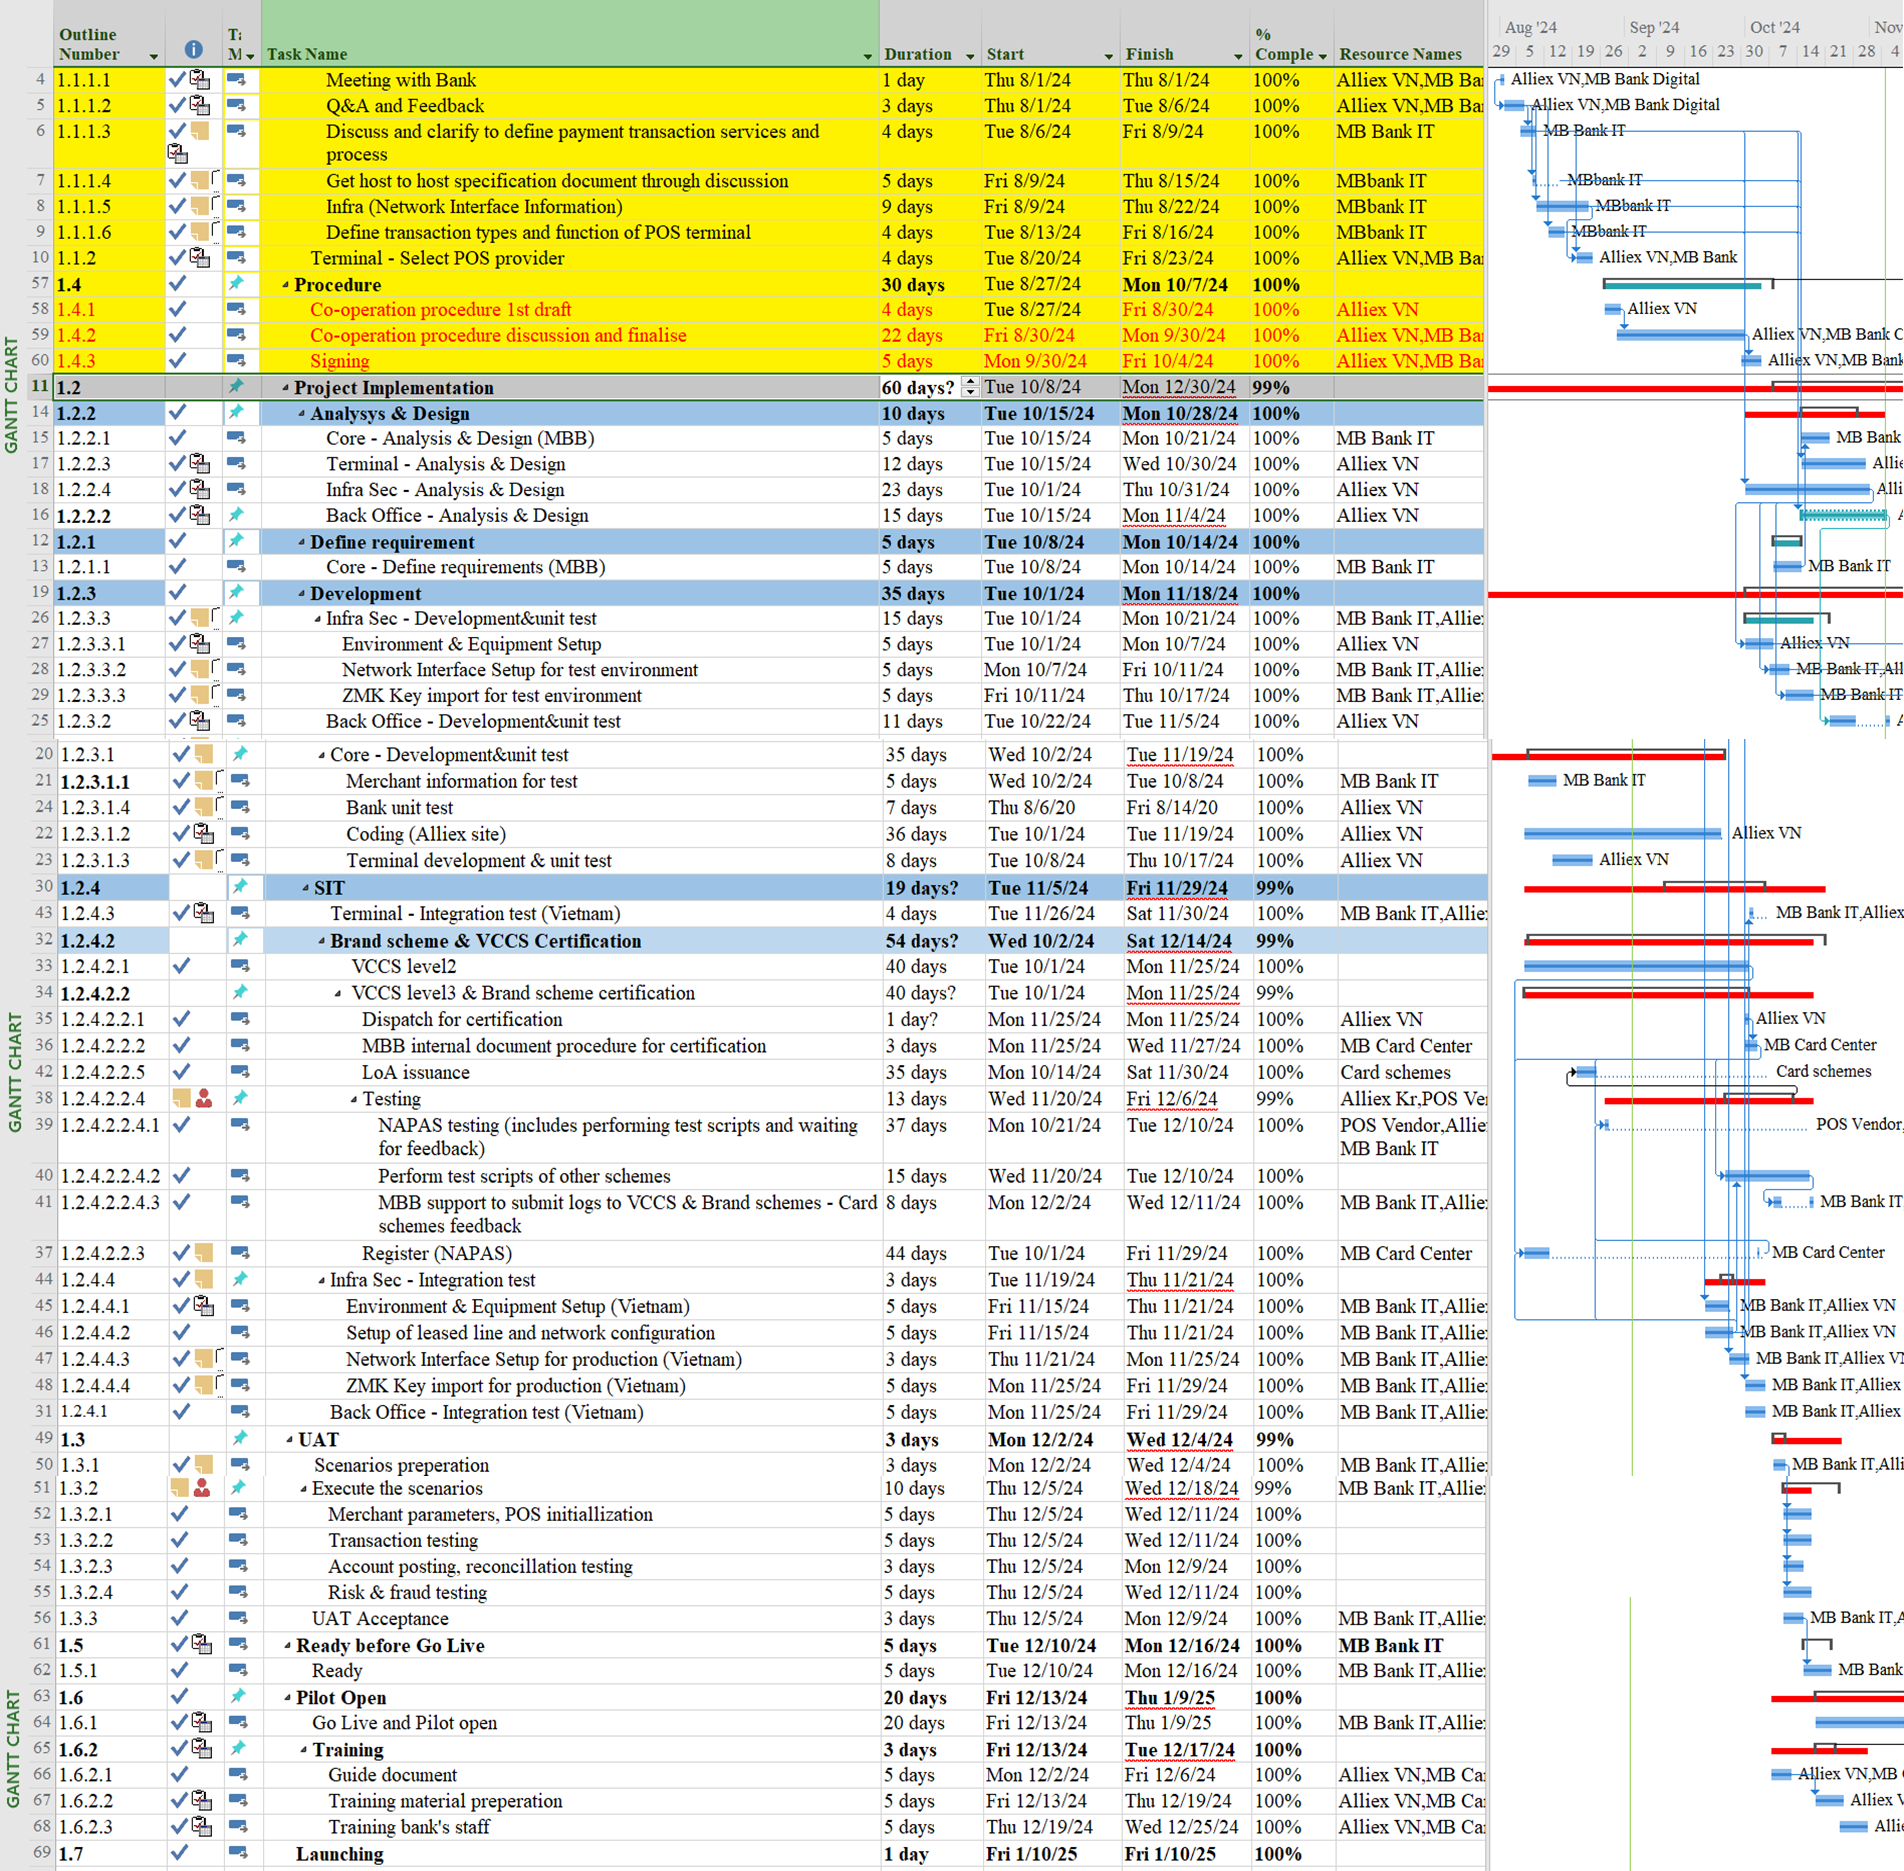Select the 'Terminal - Select POS provider' task cell

pyautogui.click(x=570, y=258)
